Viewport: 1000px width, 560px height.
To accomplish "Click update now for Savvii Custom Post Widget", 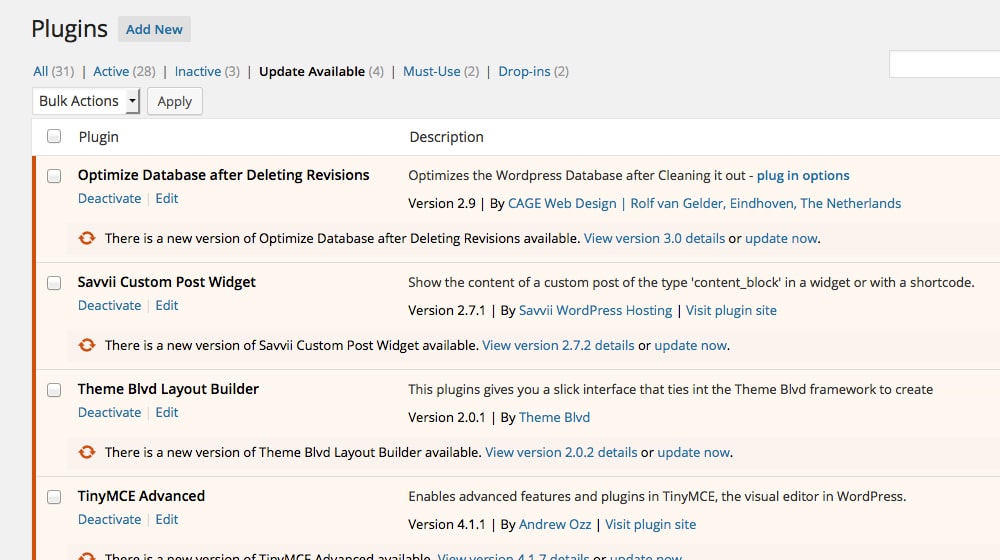I will point(691,346).
